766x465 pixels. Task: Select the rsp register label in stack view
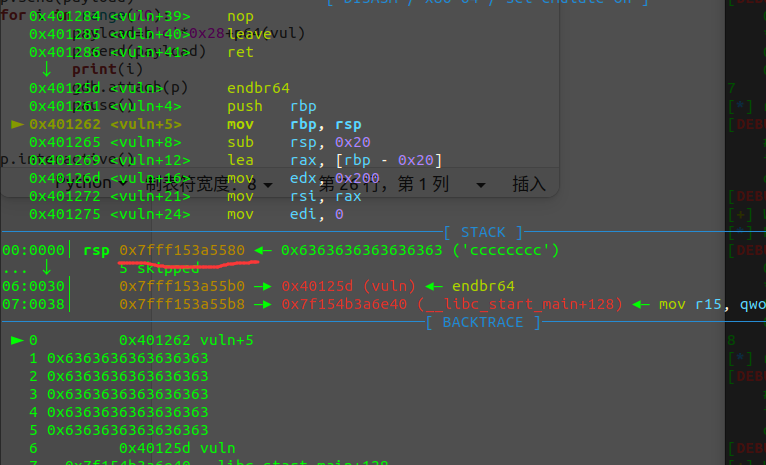(x=96, y=251)
